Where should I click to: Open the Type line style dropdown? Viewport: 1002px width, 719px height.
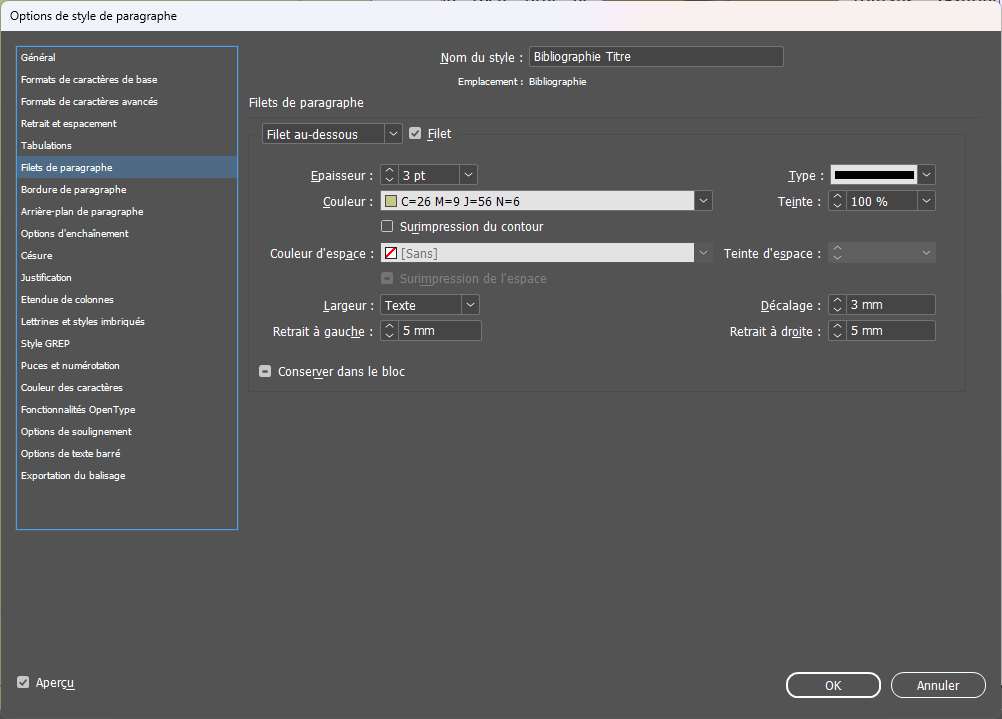(x=926, y=175)
